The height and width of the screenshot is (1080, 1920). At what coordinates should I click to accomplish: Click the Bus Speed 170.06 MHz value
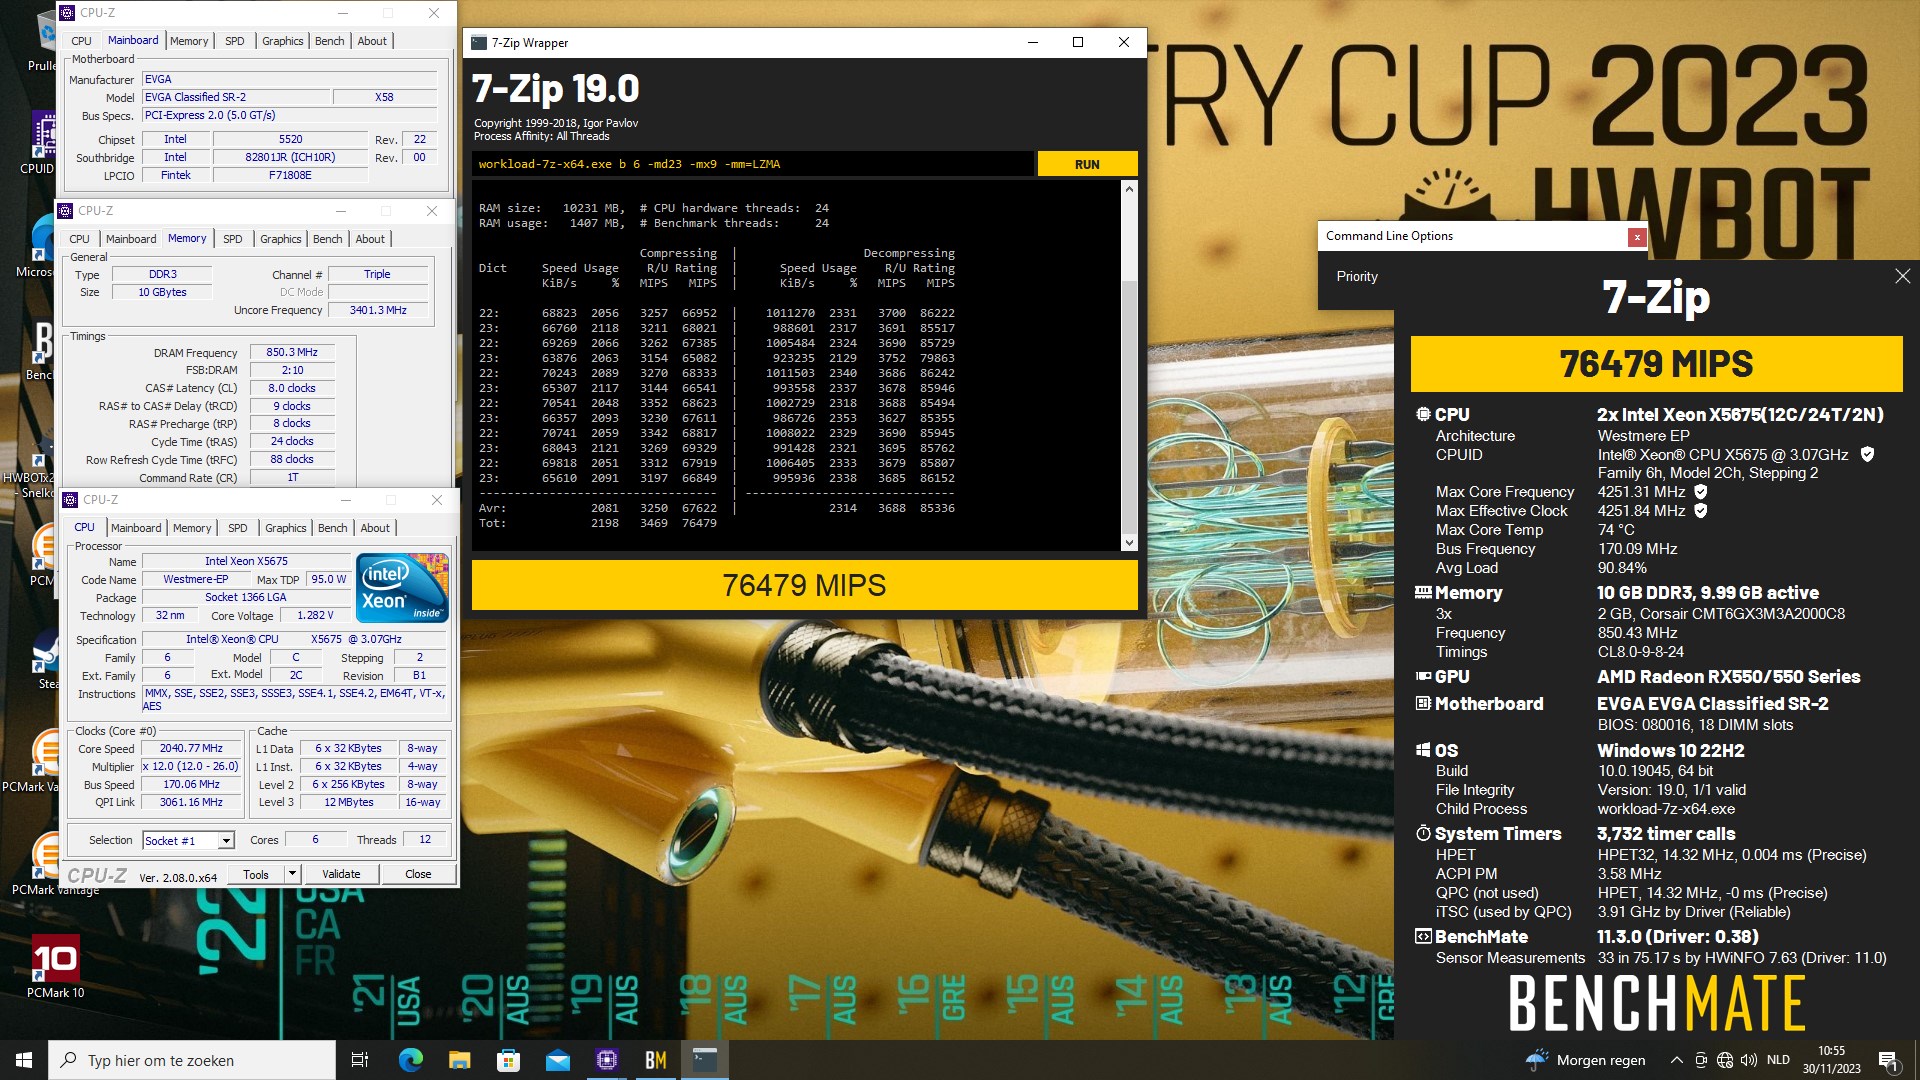pos(192,784)
